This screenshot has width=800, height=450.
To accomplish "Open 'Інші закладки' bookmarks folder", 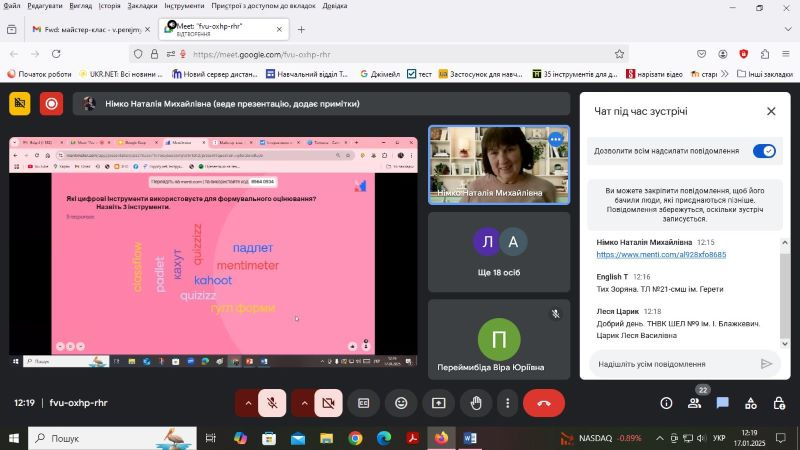I will click(765, 74).
